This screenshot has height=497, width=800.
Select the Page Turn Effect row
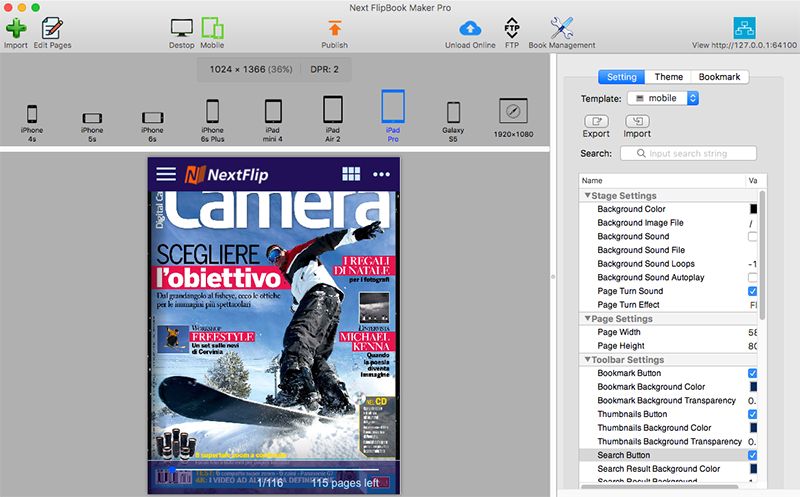pos(668,305)
